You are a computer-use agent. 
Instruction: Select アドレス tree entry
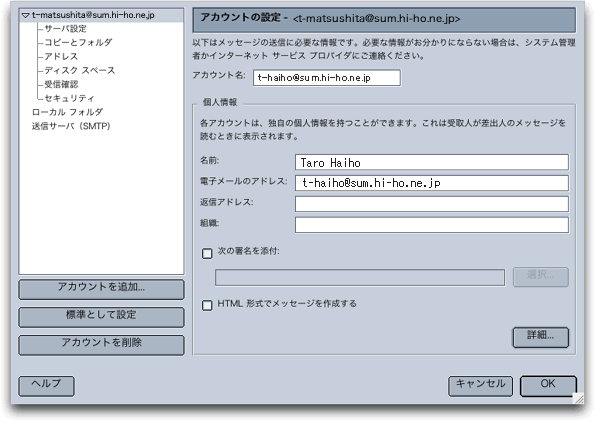[61, 56]
